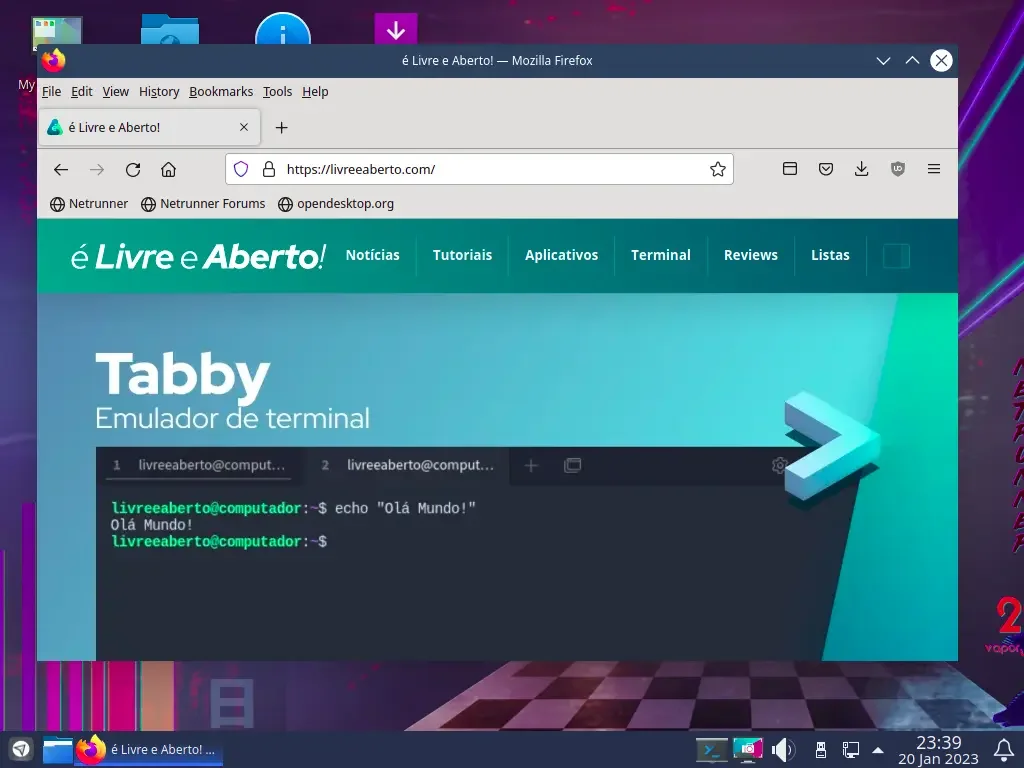Image resolution: width=1024 pixels, height=768 pixels.
Task: Open the uBlock Origin extension
Action: click(x=898, y=169)
